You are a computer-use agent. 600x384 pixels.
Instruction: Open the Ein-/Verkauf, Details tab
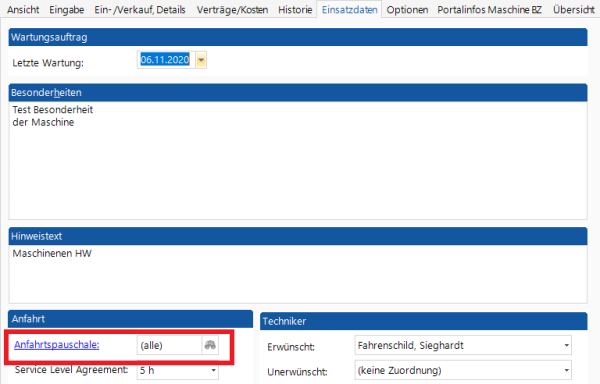tap(140, 10)
